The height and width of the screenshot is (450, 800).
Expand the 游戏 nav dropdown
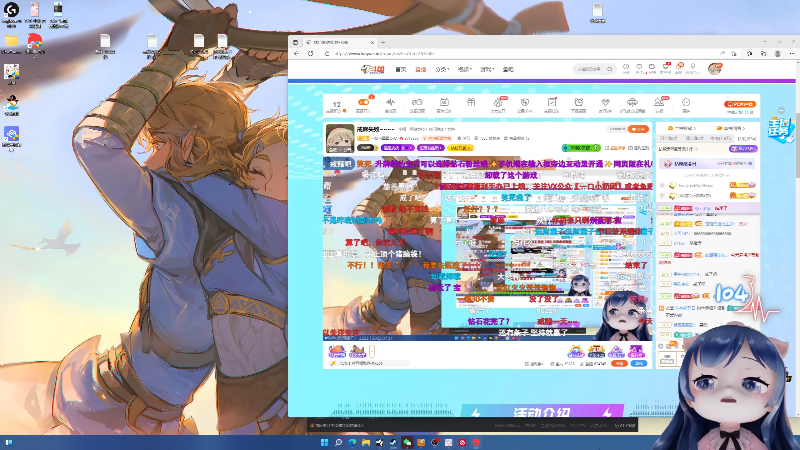tap(486, 69)
